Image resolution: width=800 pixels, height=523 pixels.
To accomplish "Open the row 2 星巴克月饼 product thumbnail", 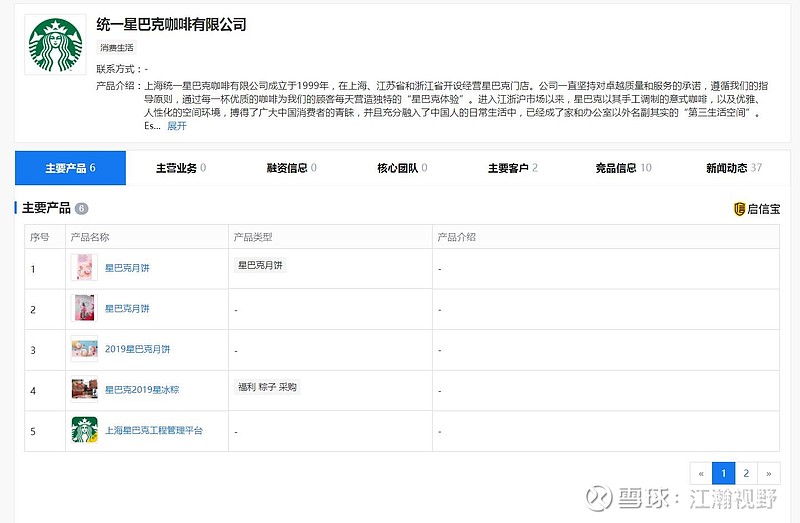I will pyautogui.click(x=84, y=308).
